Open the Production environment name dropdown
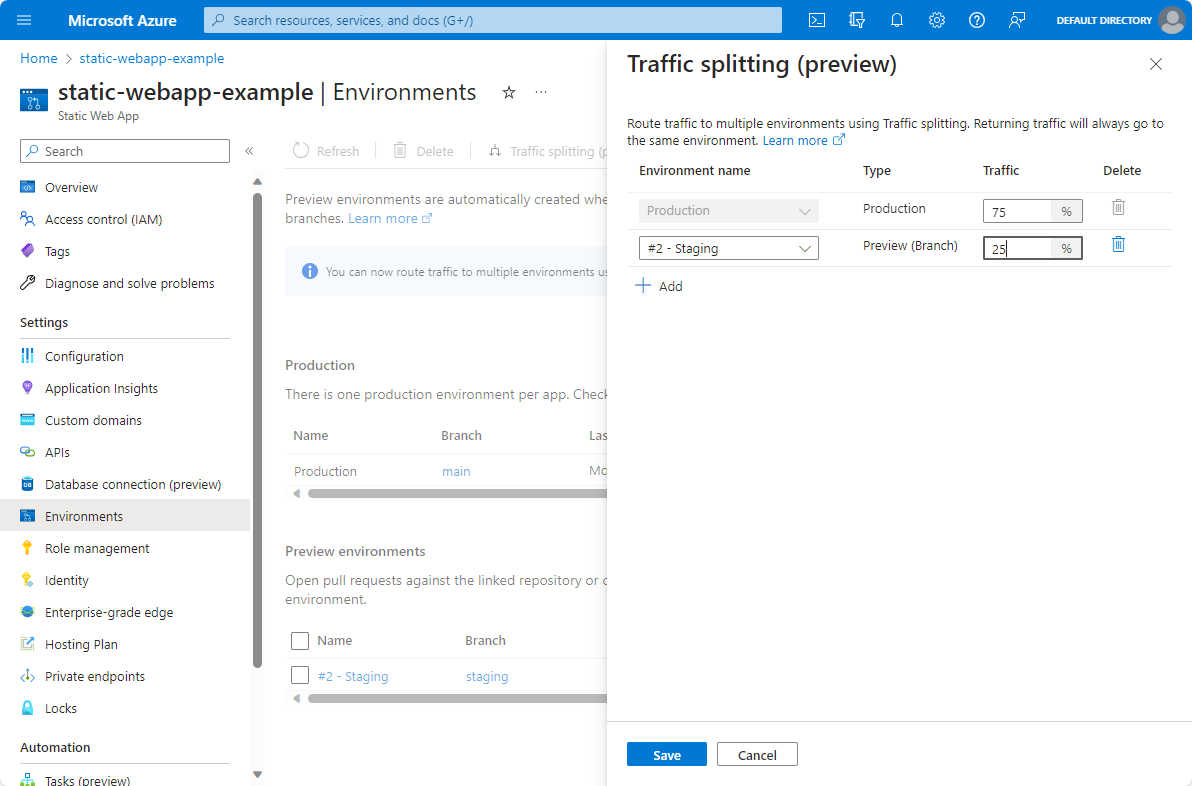This screenshot has width=1192, height=786. tap(728, 211)
